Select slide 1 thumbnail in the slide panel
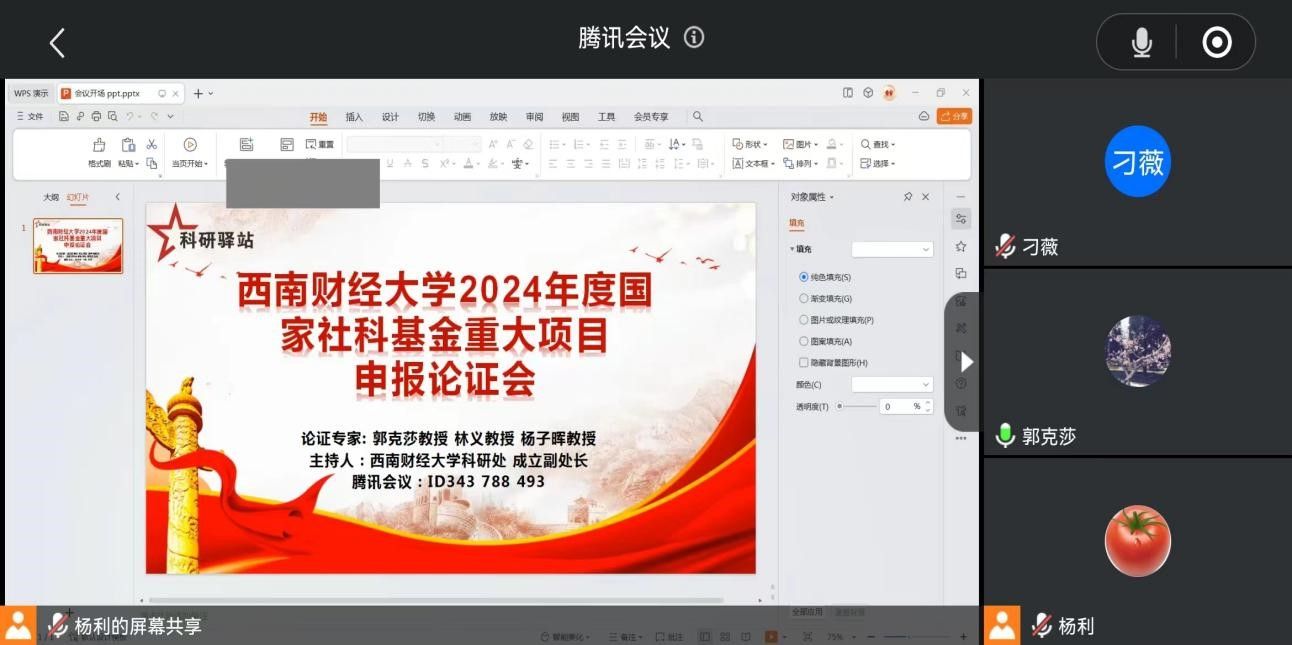This screenshot has width=1292, height=645. coord(76,246)
